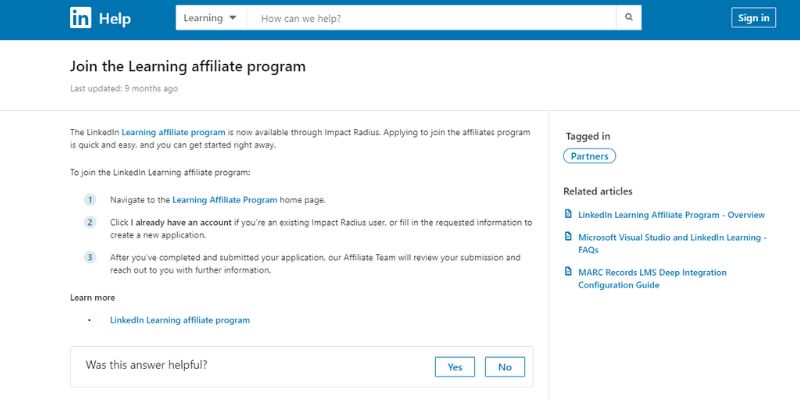Open LinkedIn Learning Affiliate Program - Overview article
Image resolution: width=800 pixels, height=400 pixels.
(671, 215)
